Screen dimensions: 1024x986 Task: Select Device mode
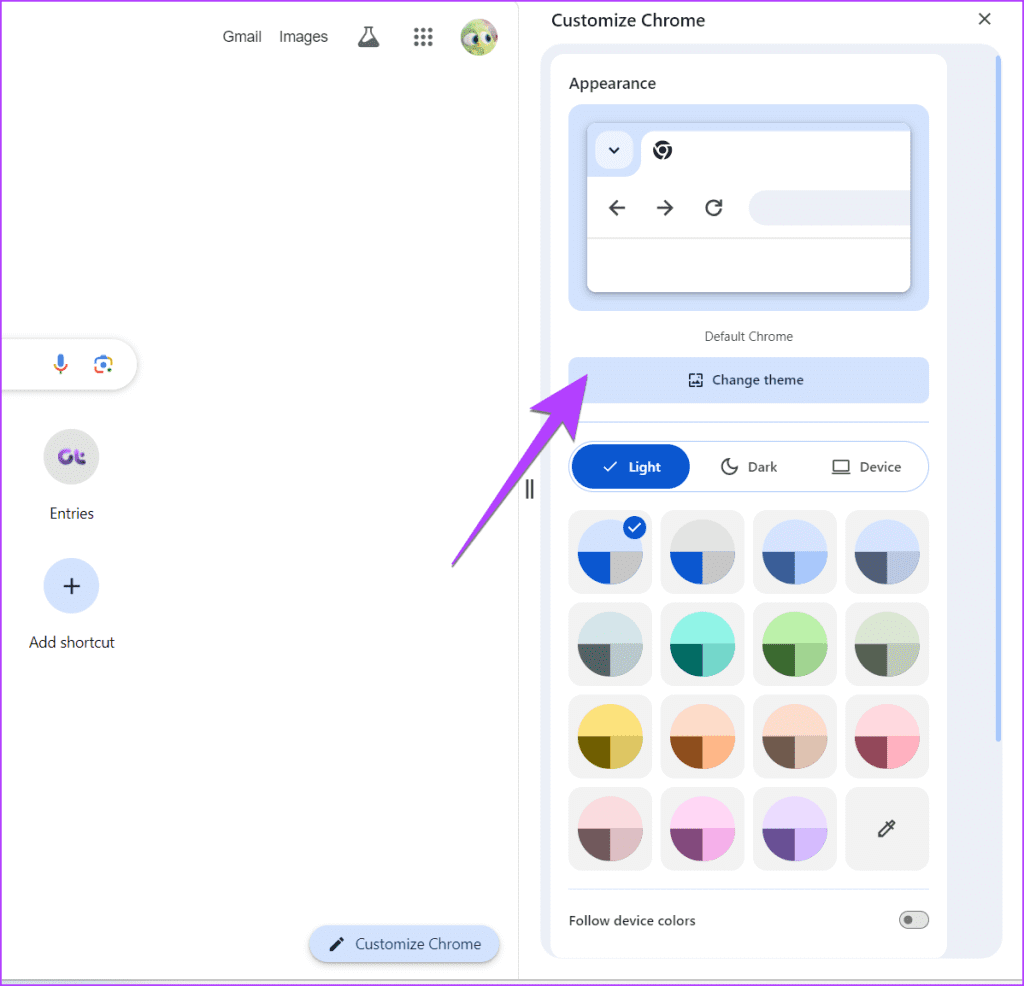pos(867,467)
